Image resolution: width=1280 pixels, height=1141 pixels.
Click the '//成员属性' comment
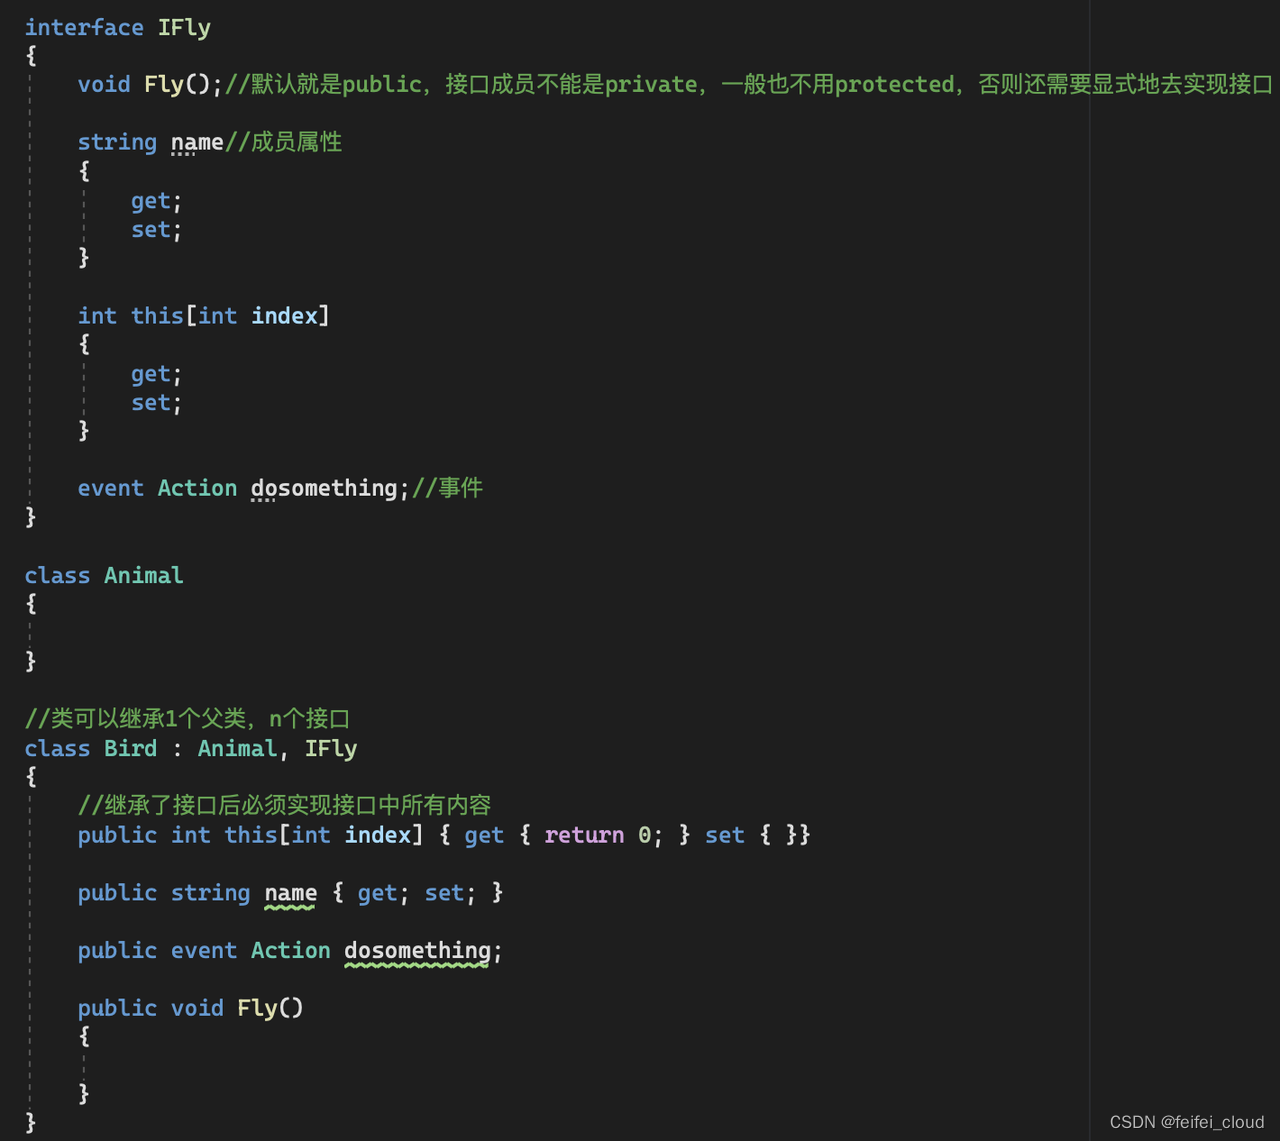click(x=283, y=143)
